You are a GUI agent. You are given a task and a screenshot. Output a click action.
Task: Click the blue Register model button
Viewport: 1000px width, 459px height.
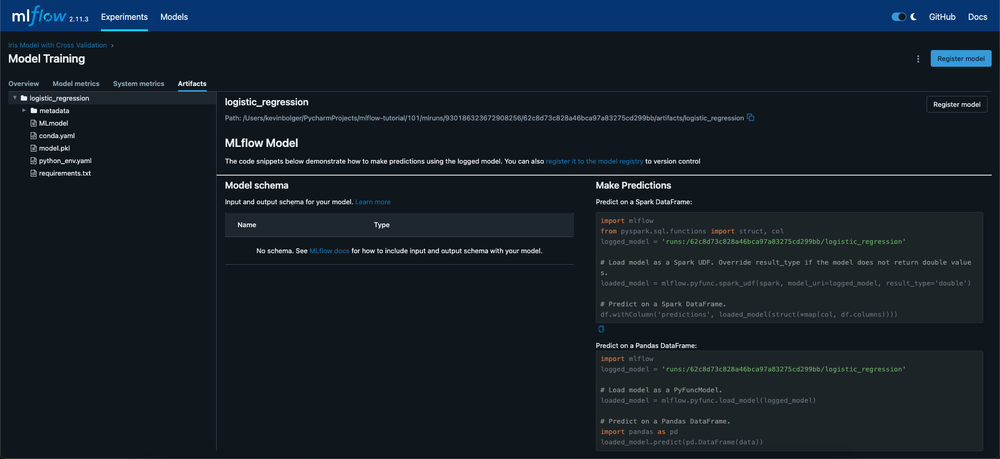click(961, 58)
